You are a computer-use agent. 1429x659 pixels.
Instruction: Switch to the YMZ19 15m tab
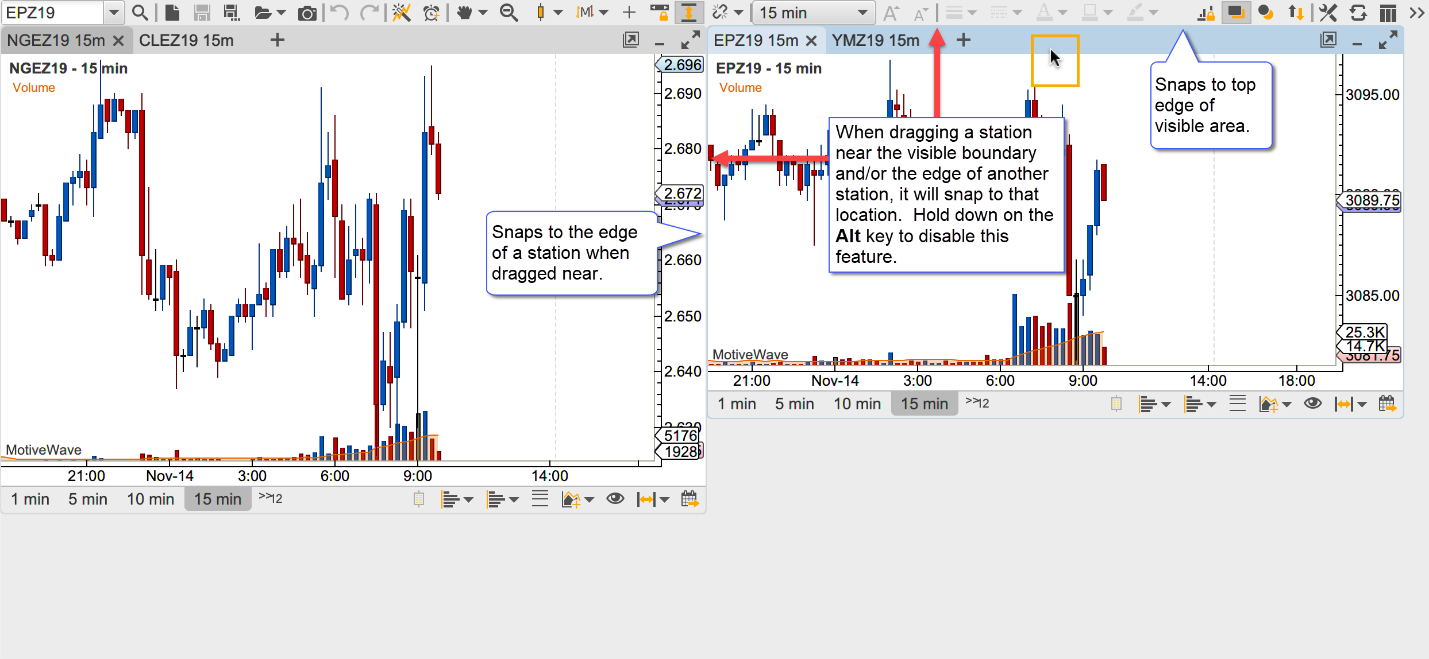(874, 40)
